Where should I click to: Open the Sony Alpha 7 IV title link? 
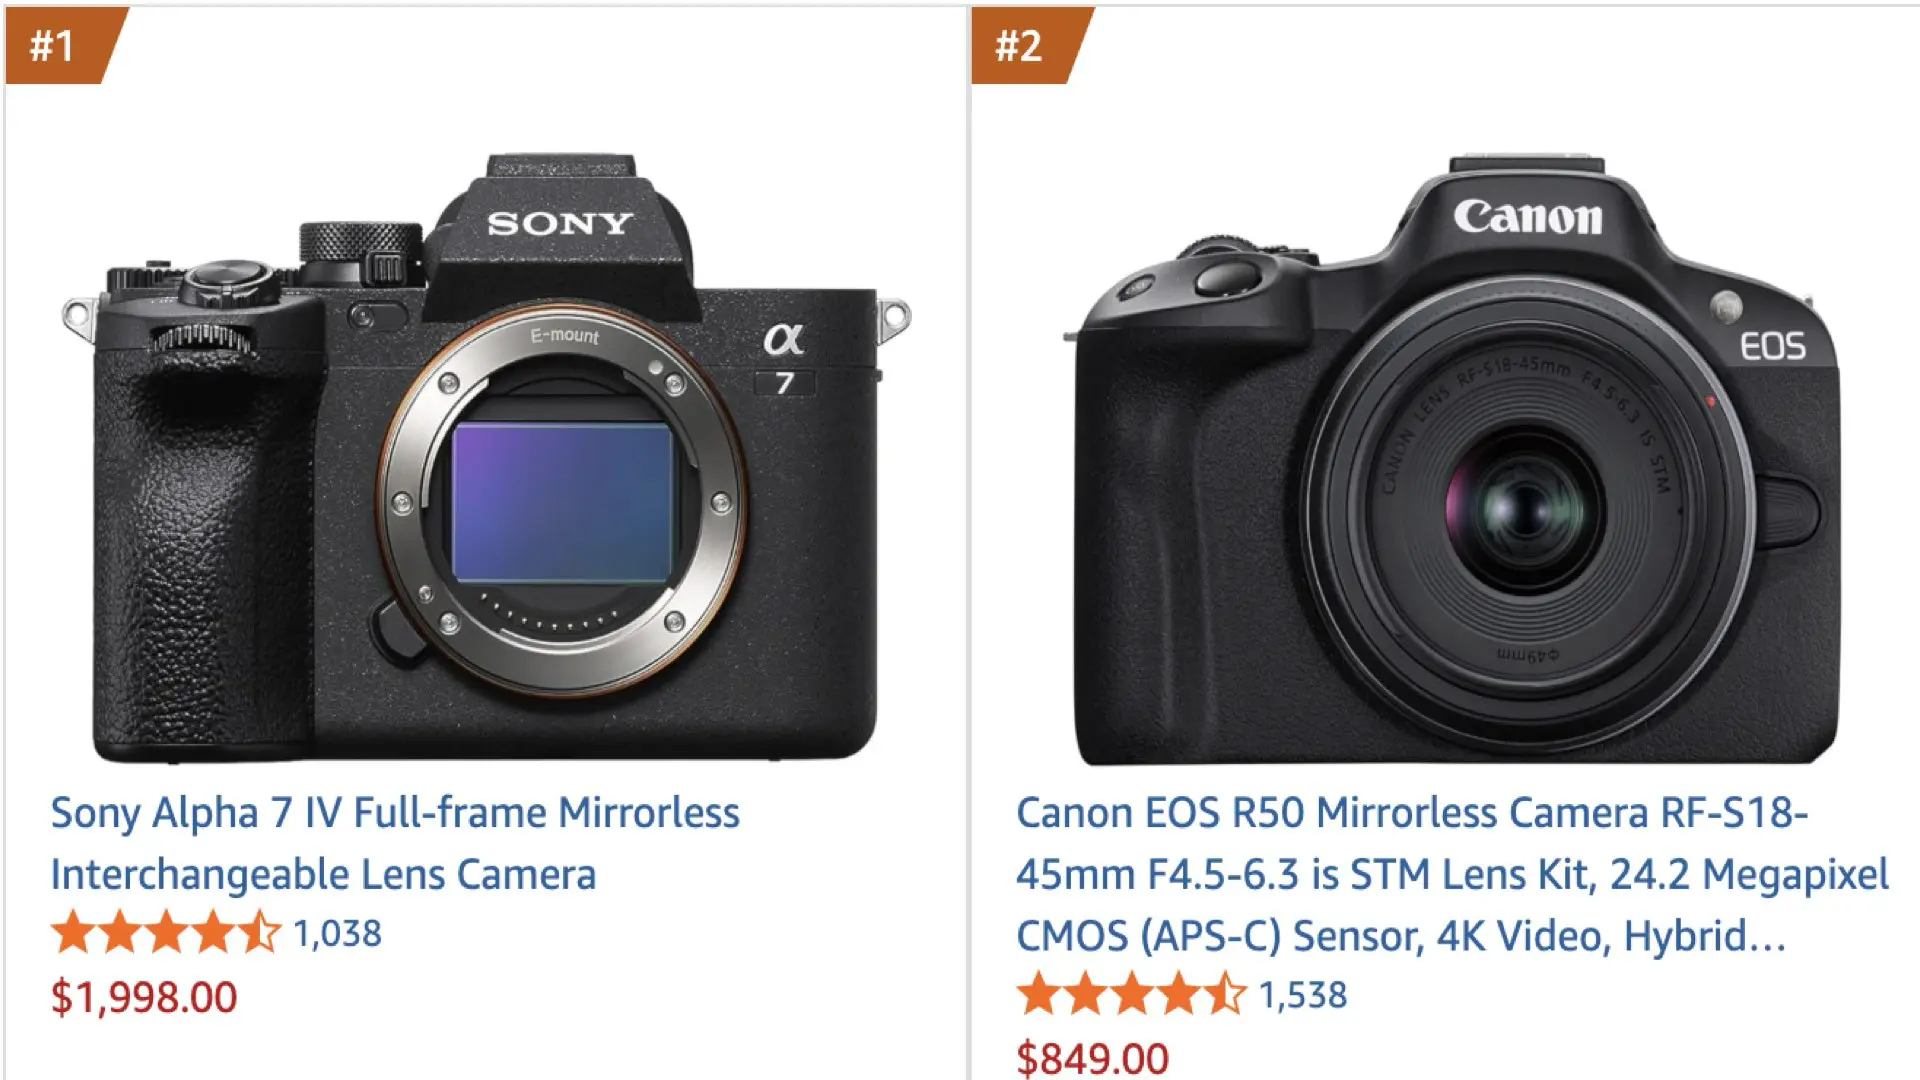pyautogui.click(x=395, y=813)
